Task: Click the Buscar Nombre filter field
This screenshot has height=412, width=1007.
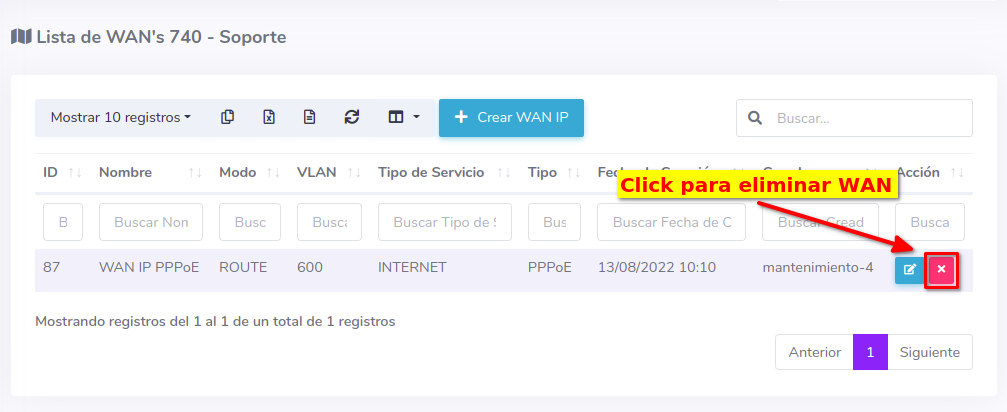Action: [151, 222]
